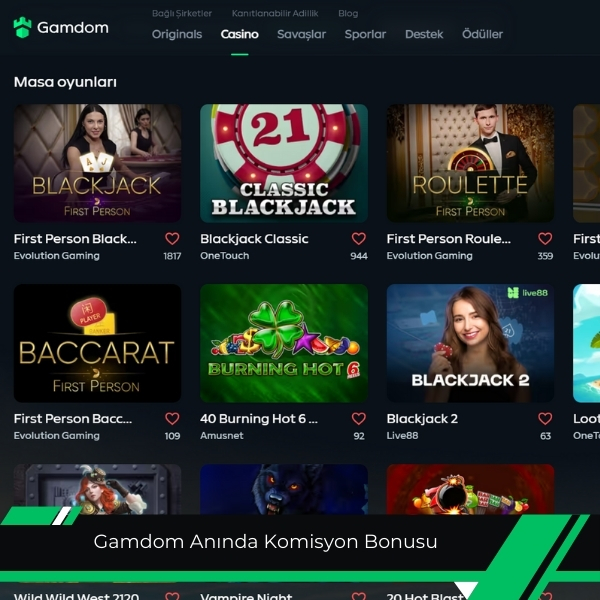
Task: Open the Burning Hot 6 thumbnail
Action: 284,343
